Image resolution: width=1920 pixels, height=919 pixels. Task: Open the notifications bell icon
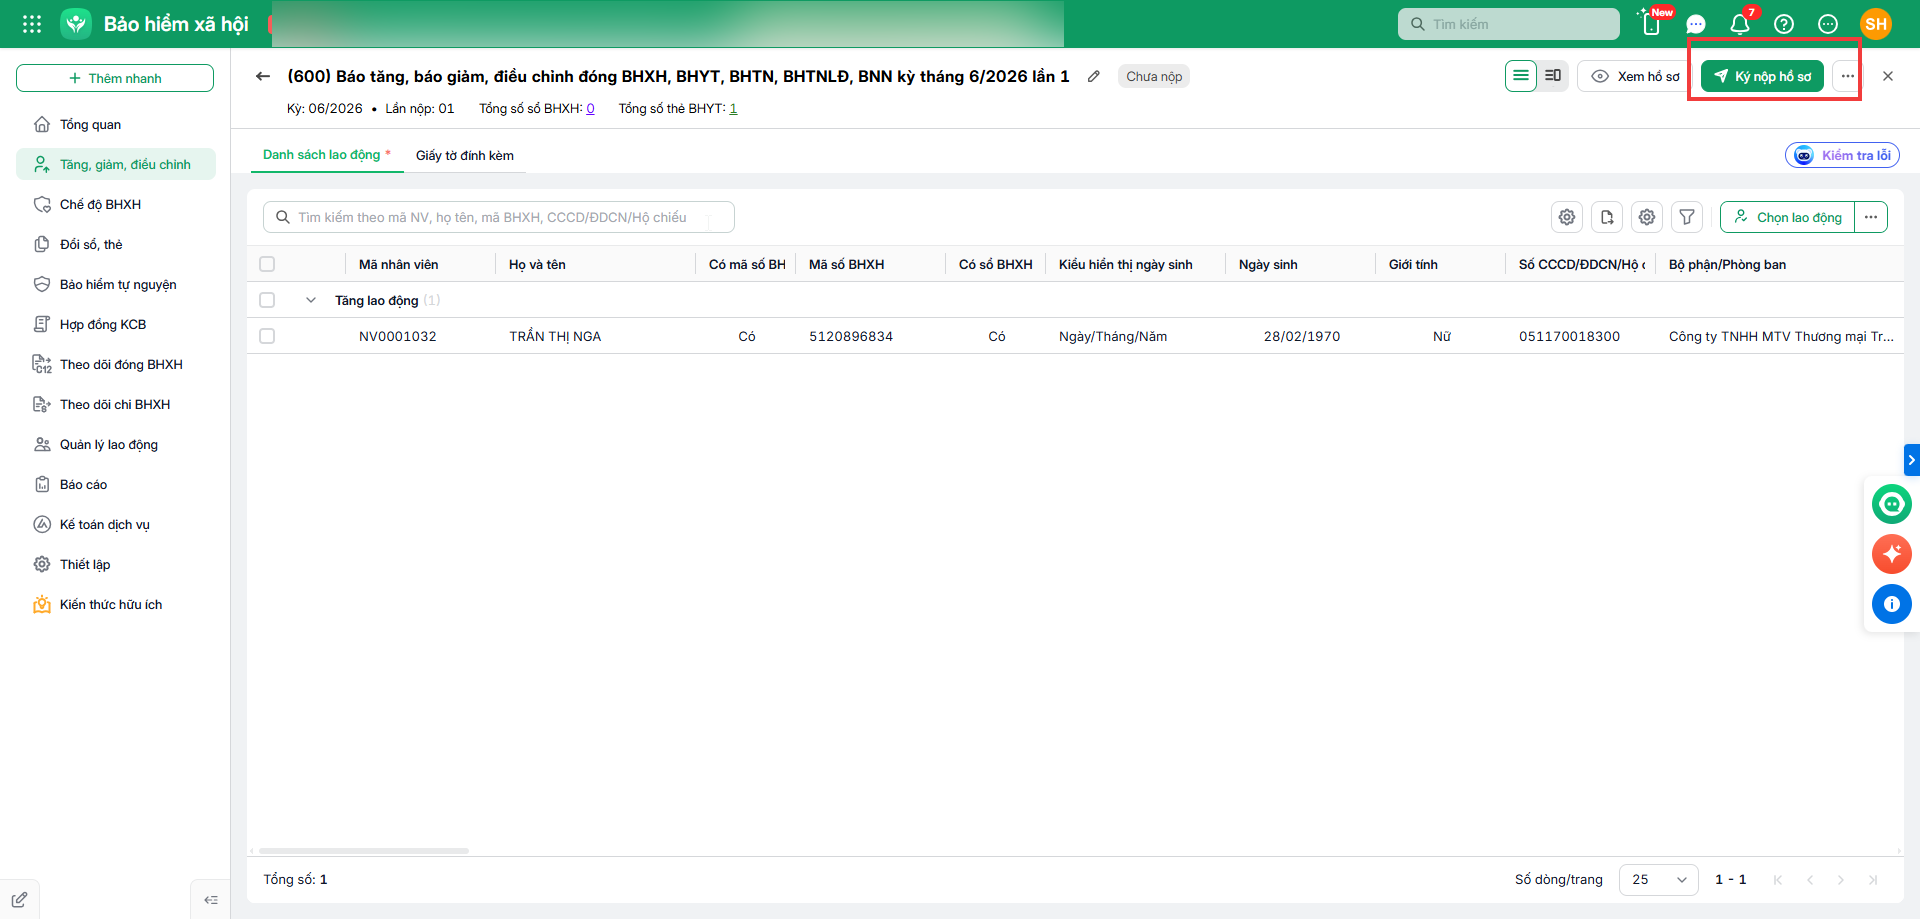pyautogui.click(x=1740, y=24)
